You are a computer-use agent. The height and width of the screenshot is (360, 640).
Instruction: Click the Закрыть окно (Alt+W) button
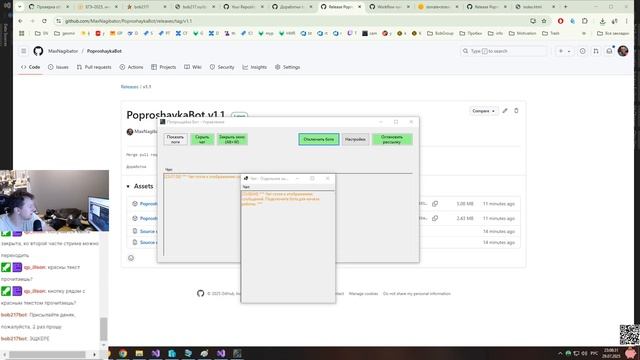[232, 139]
